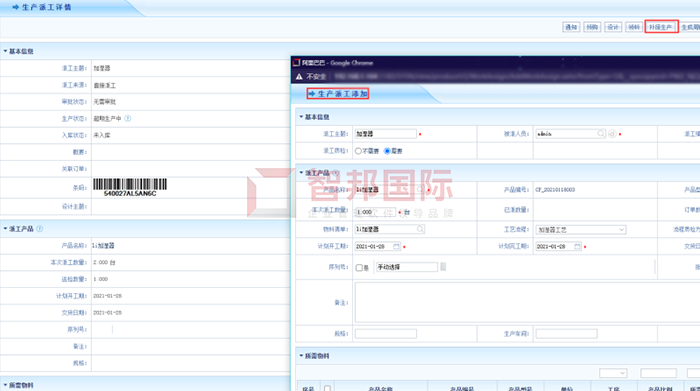Screen dimensions: 700x391
Task: Click the 备注 large text area
Action: tap(527, 302)
